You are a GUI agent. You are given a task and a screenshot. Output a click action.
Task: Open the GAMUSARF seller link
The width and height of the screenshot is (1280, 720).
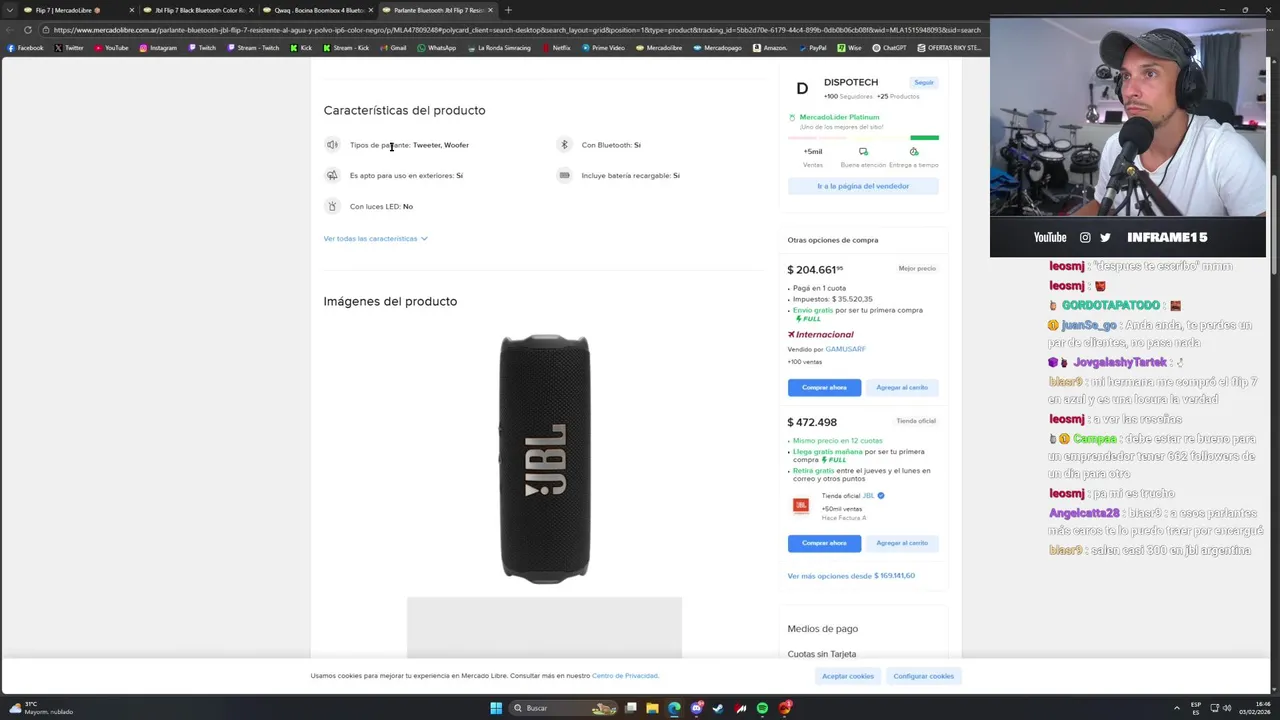pos(846,349)
